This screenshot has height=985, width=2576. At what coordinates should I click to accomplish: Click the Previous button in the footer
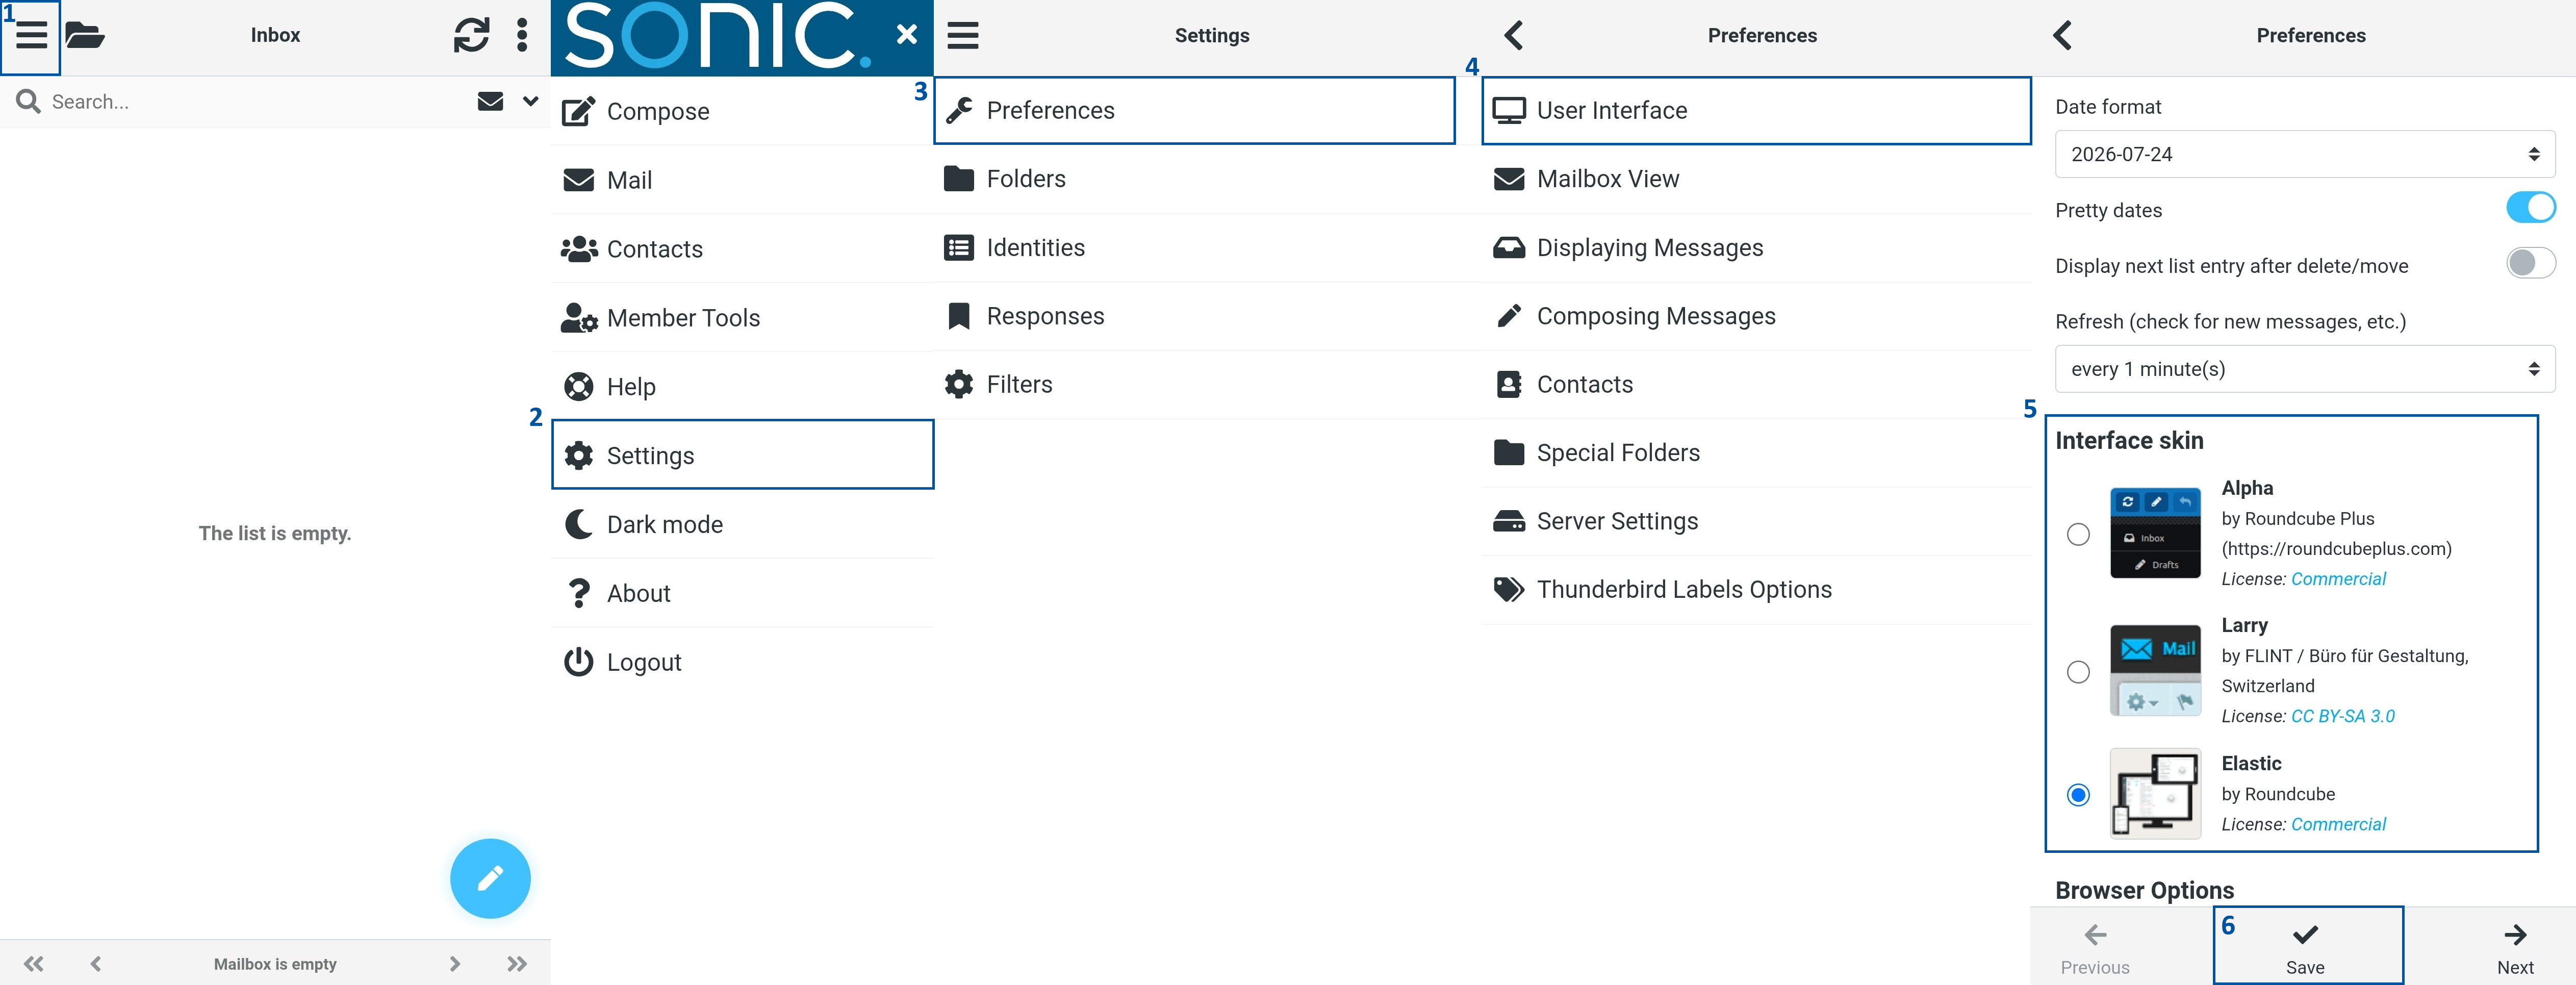[x=2095, y=948]
